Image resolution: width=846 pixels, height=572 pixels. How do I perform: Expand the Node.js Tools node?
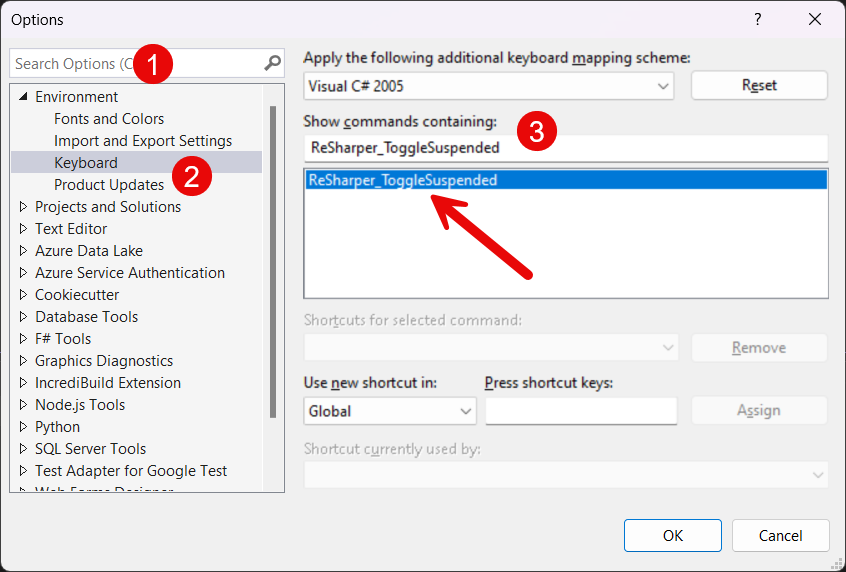23,405
